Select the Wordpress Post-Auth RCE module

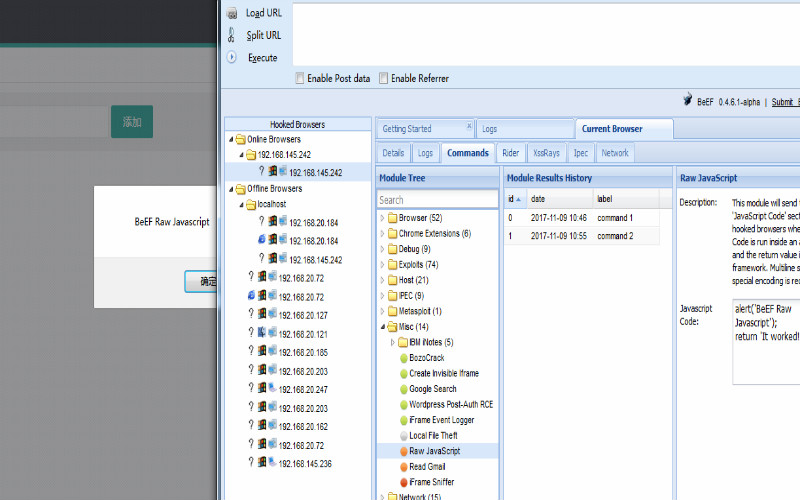[x=451, y=405]
